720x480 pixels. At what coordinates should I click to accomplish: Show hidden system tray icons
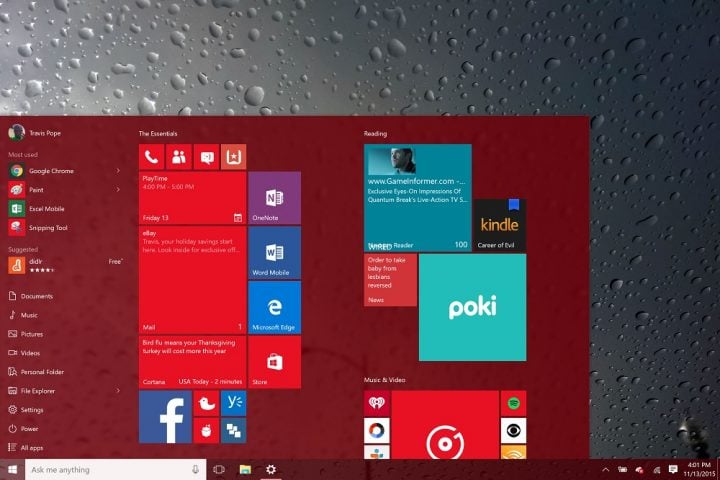tap(606, 469)
